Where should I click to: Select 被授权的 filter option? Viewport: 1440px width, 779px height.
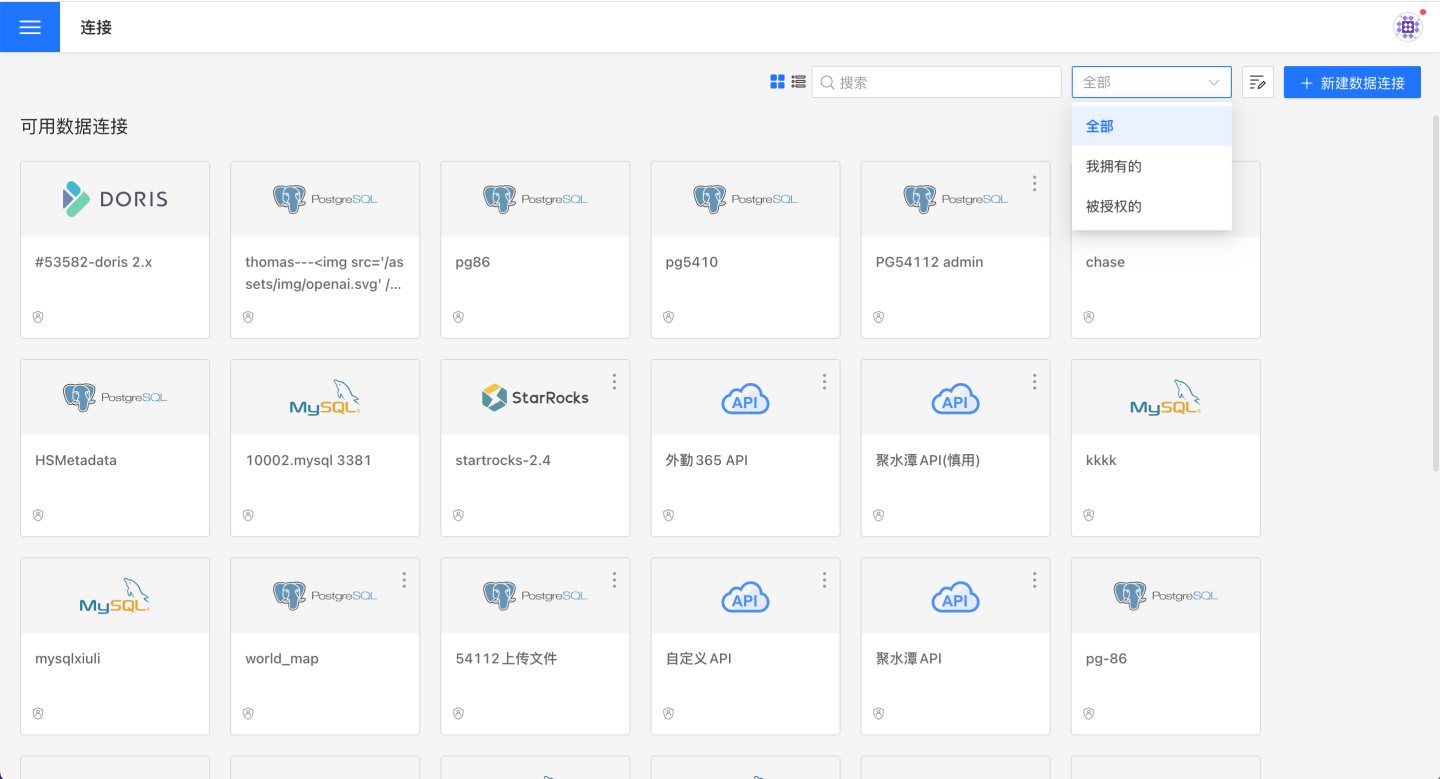click(x=1114, y=206)
